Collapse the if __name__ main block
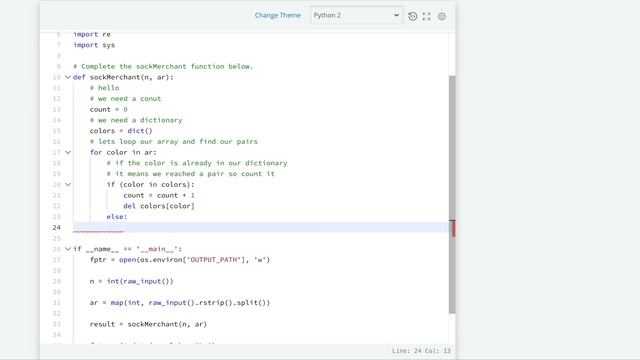Screen dimensions: 640x360 point(68,249)
